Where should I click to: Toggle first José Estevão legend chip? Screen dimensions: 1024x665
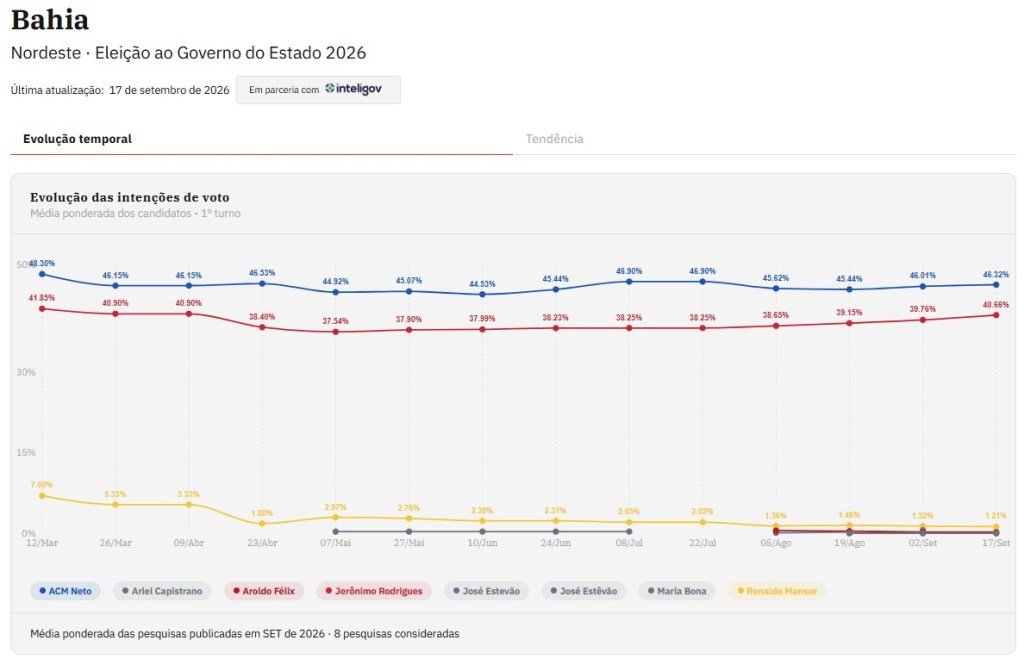pos(486,591)
